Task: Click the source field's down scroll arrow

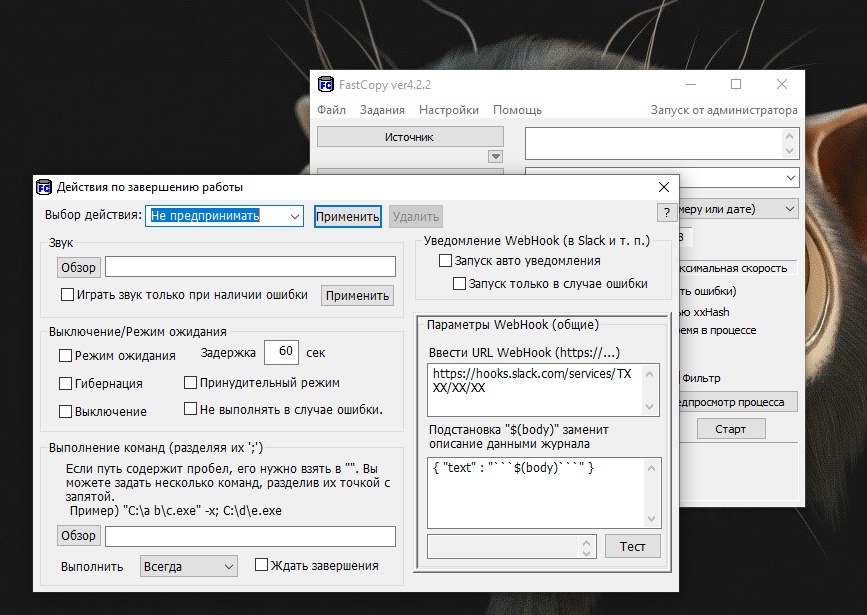Action: click(790, 150)
